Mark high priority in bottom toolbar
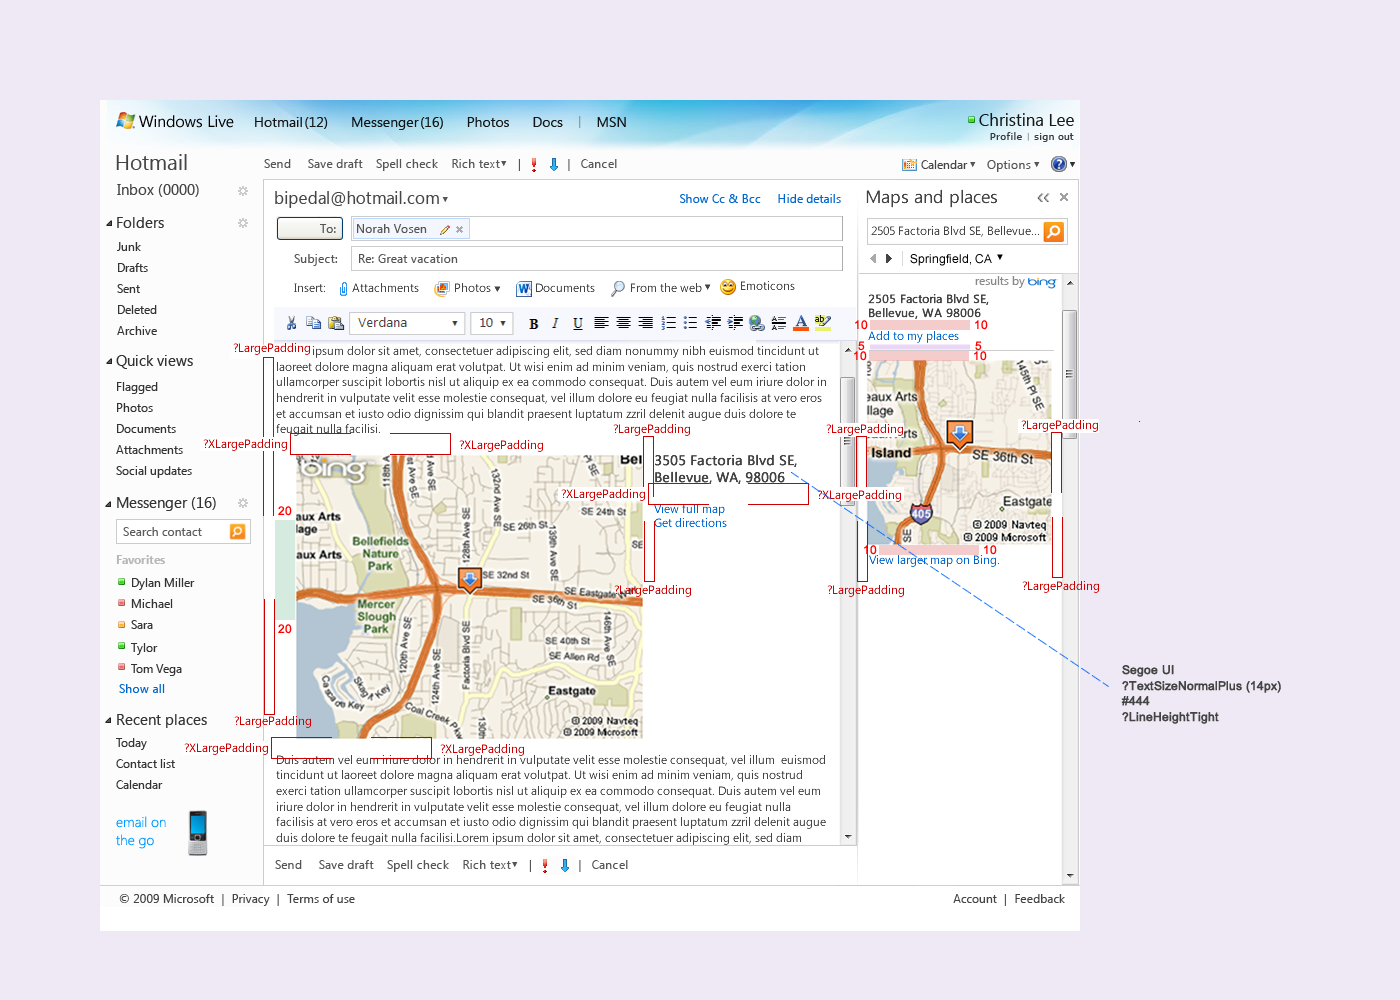Screen dimensions: 1400x1000 [x=545, y=866]
